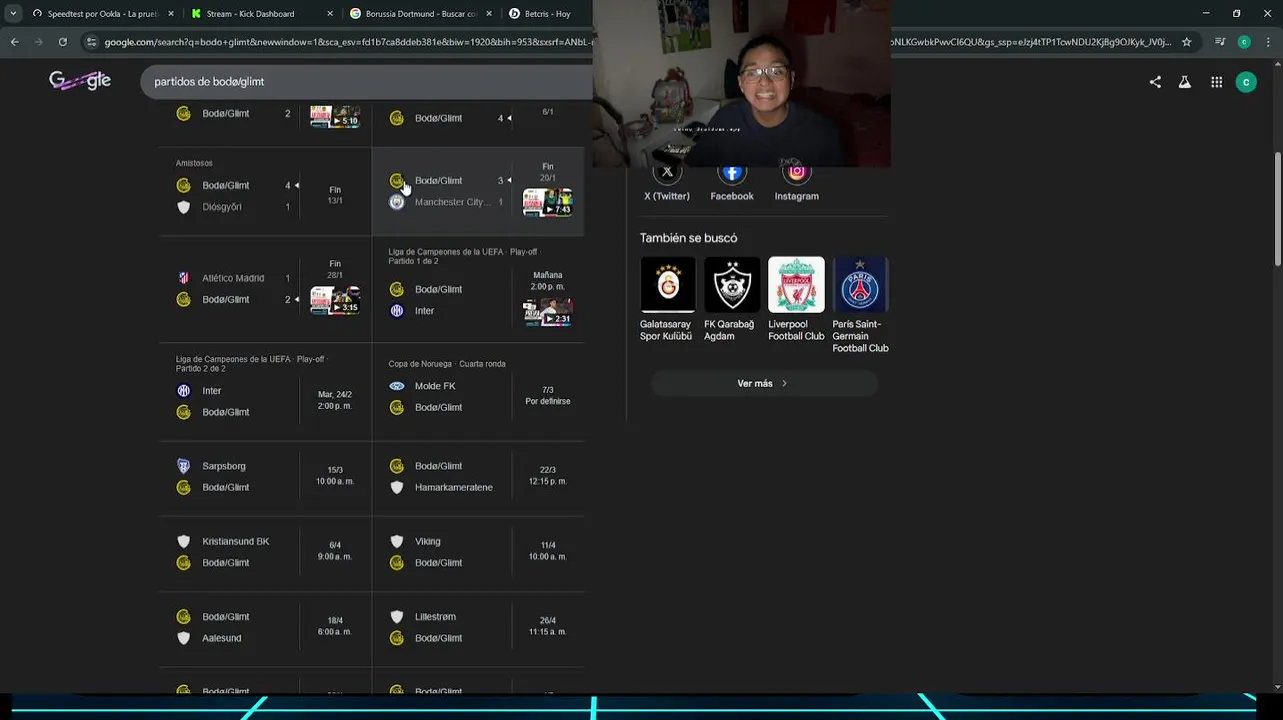Click the Sarpsborg crest icon
The image size is (1283, 720).
[183, 466]
